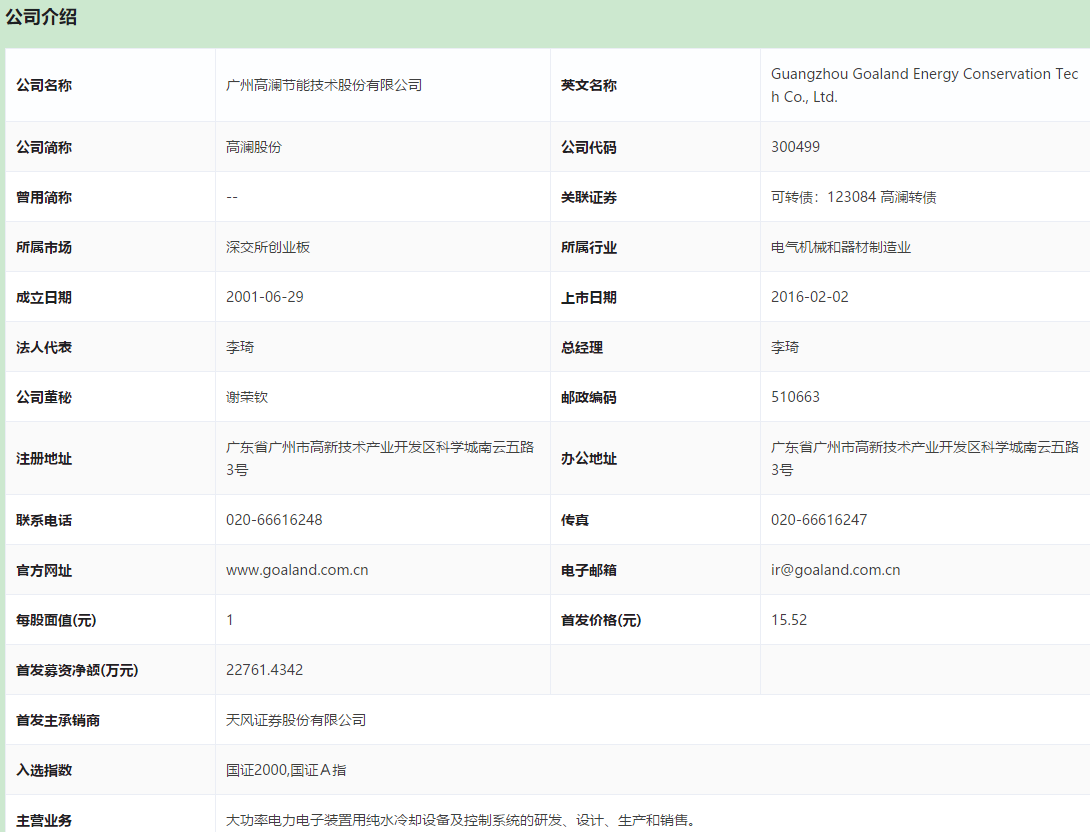The width and height of the screenshot is (1090, 832).
Task: Click the industry value 电气机械和器材制造业
Action: click(x=840, y=247)
